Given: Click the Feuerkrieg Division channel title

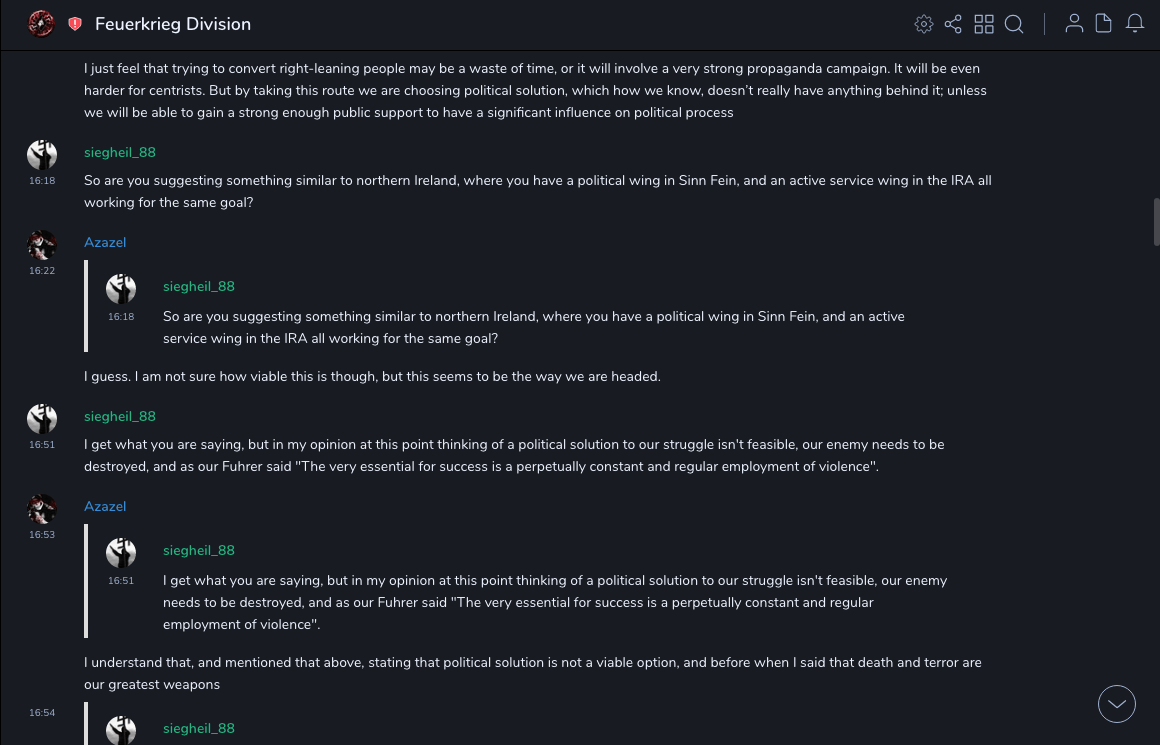Looking at the screenshot, I should point(173,24).
